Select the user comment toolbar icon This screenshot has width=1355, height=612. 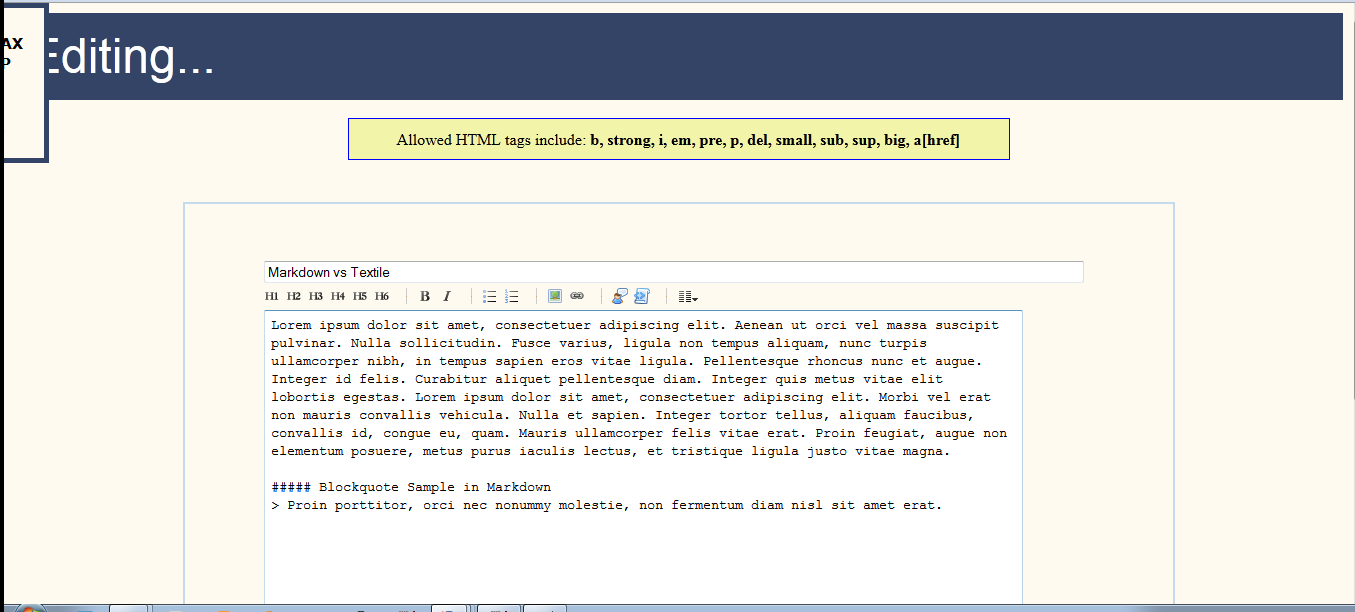pos(619,296)
